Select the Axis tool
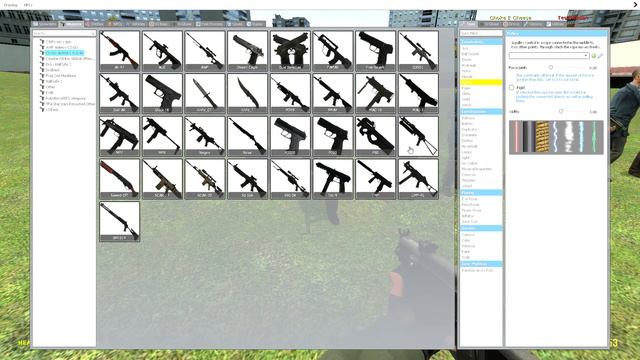 tap(465, 48)
